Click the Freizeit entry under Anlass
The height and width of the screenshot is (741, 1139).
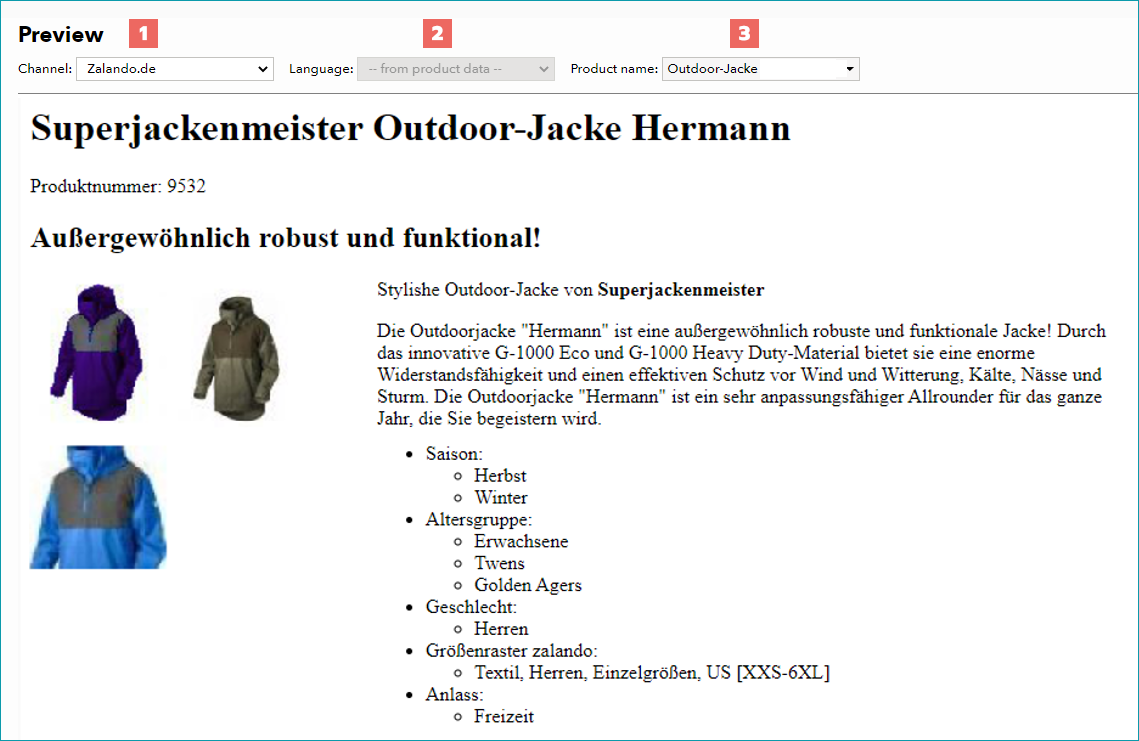coord(504,716)
